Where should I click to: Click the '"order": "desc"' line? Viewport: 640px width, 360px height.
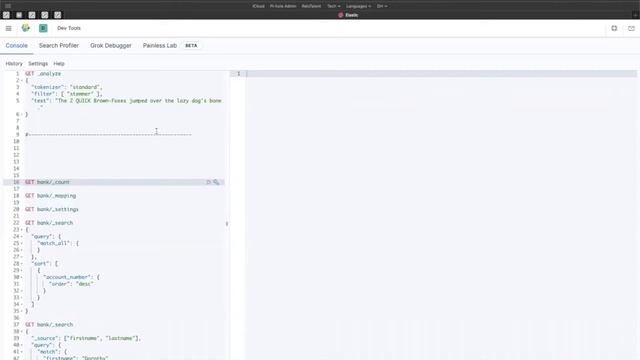pyautogui.click(x=71, y=284)
